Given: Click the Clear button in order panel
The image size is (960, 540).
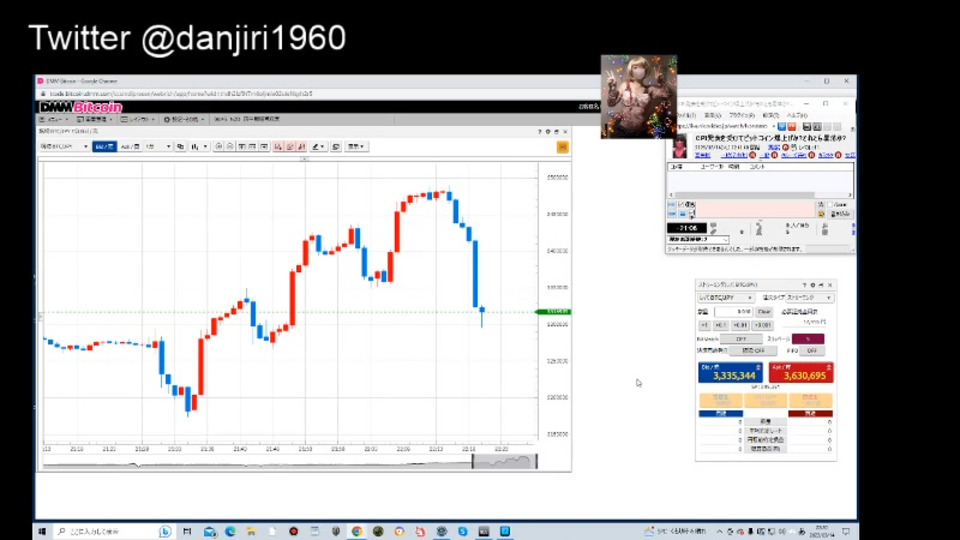Looking at the screenshot, I should [763, 312].
